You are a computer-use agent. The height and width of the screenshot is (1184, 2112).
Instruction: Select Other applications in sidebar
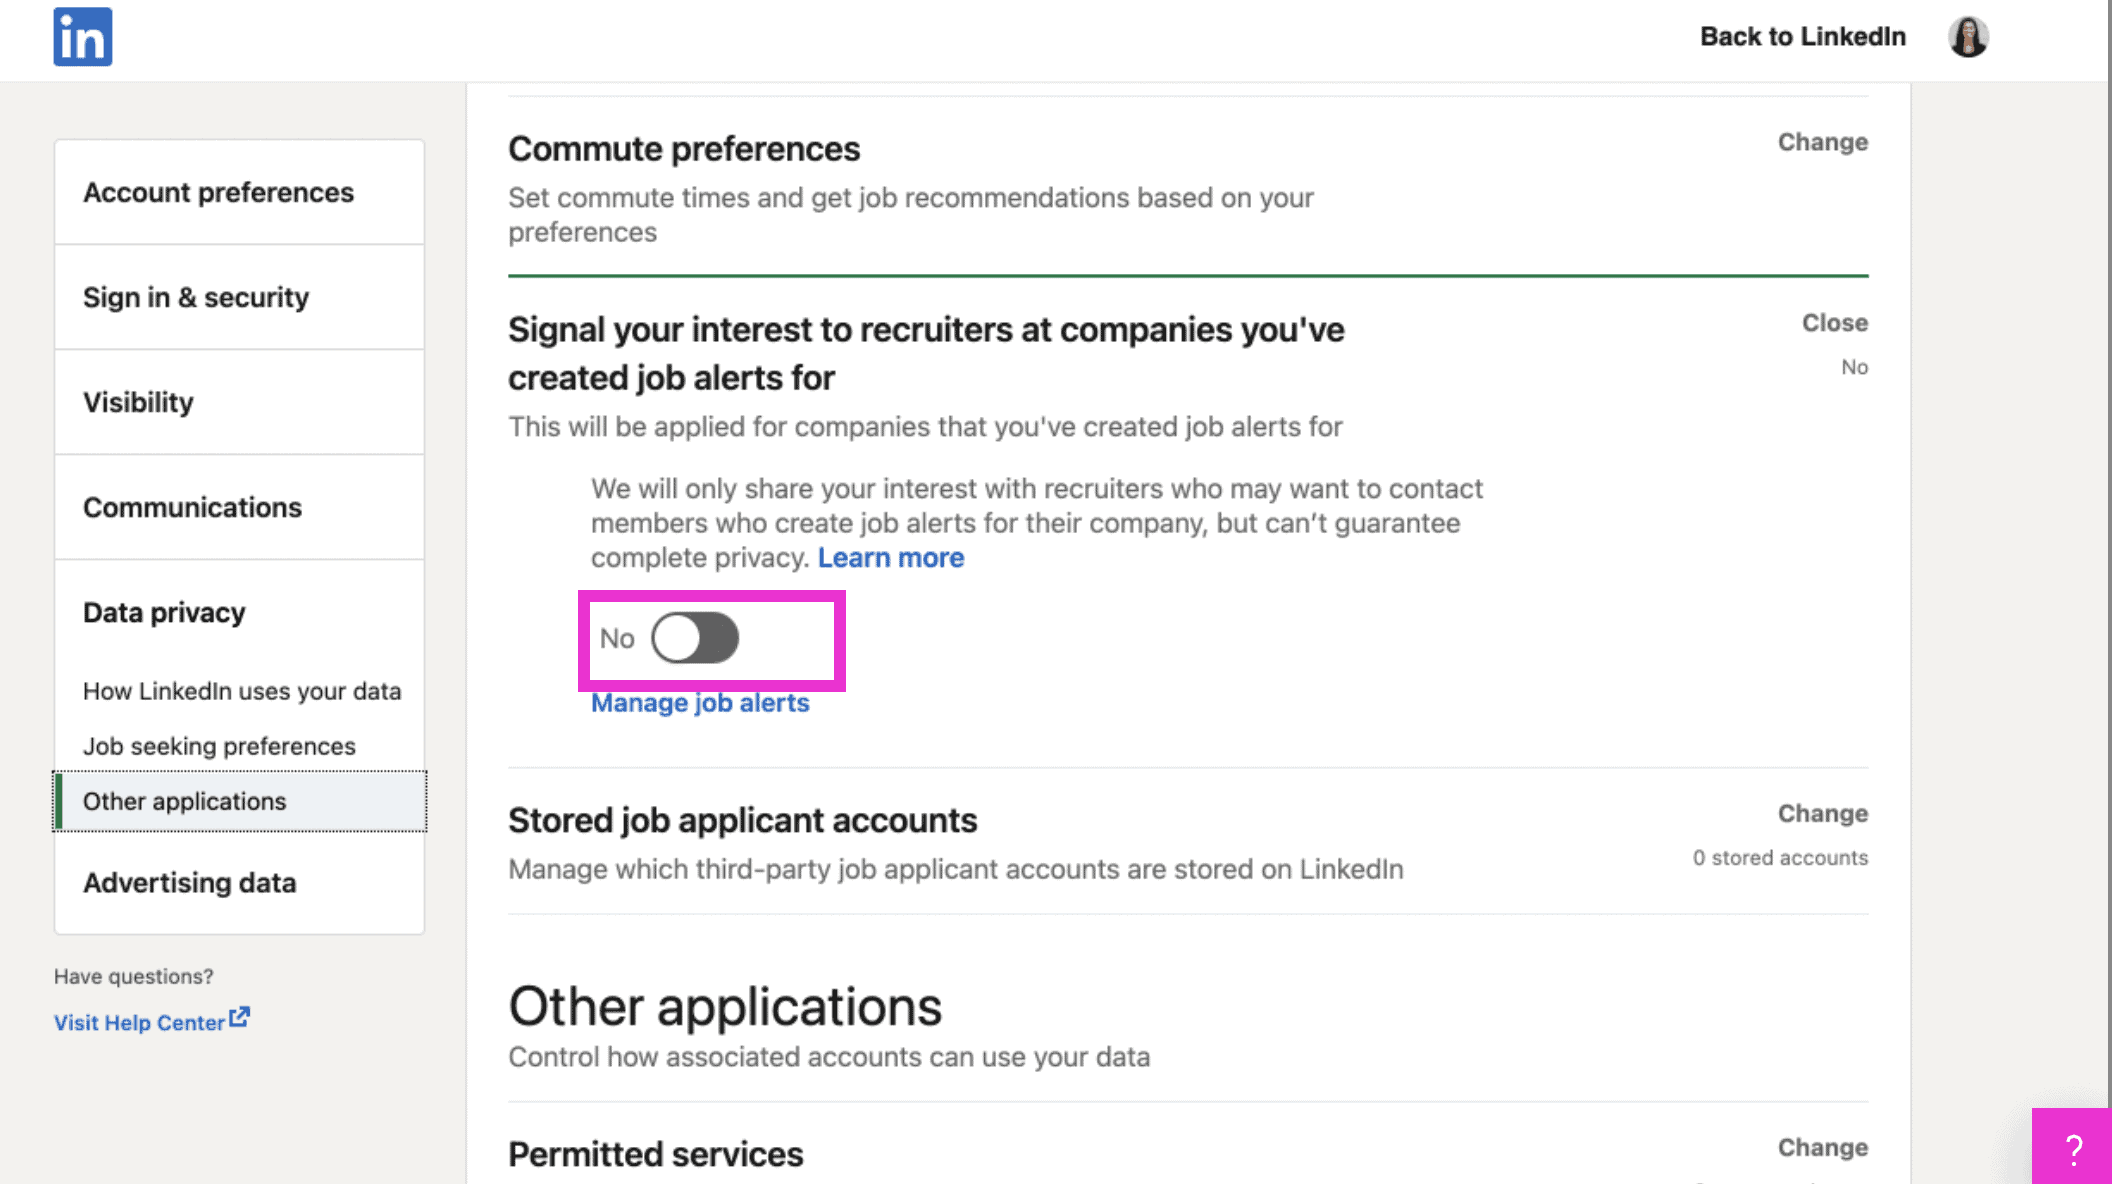coord(185,801)
